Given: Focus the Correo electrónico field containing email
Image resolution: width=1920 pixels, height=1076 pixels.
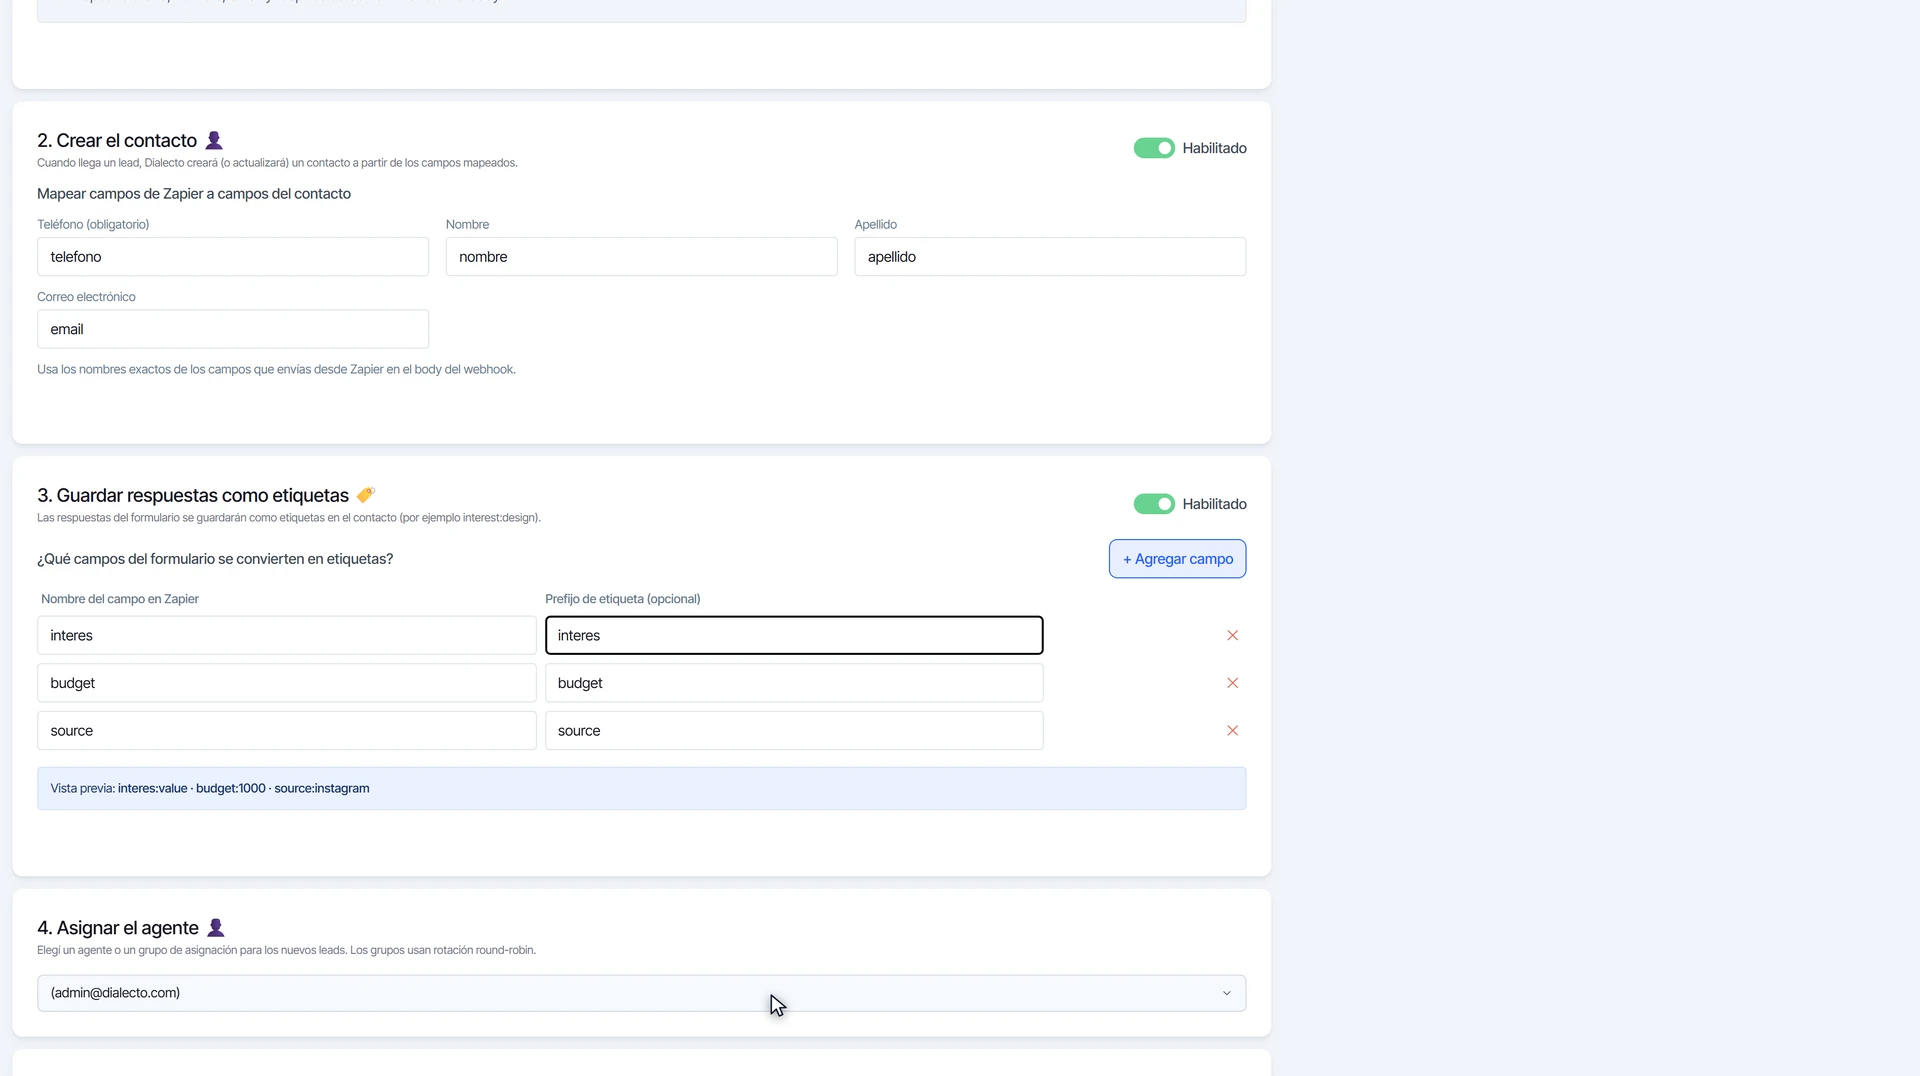Looking at the screenshot, I should click(233, 329).
